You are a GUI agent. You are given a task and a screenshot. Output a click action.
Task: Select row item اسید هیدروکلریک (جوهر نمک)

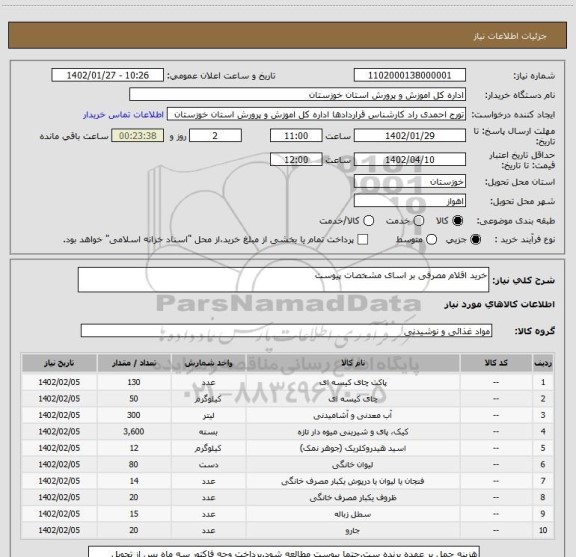point(353,448)
